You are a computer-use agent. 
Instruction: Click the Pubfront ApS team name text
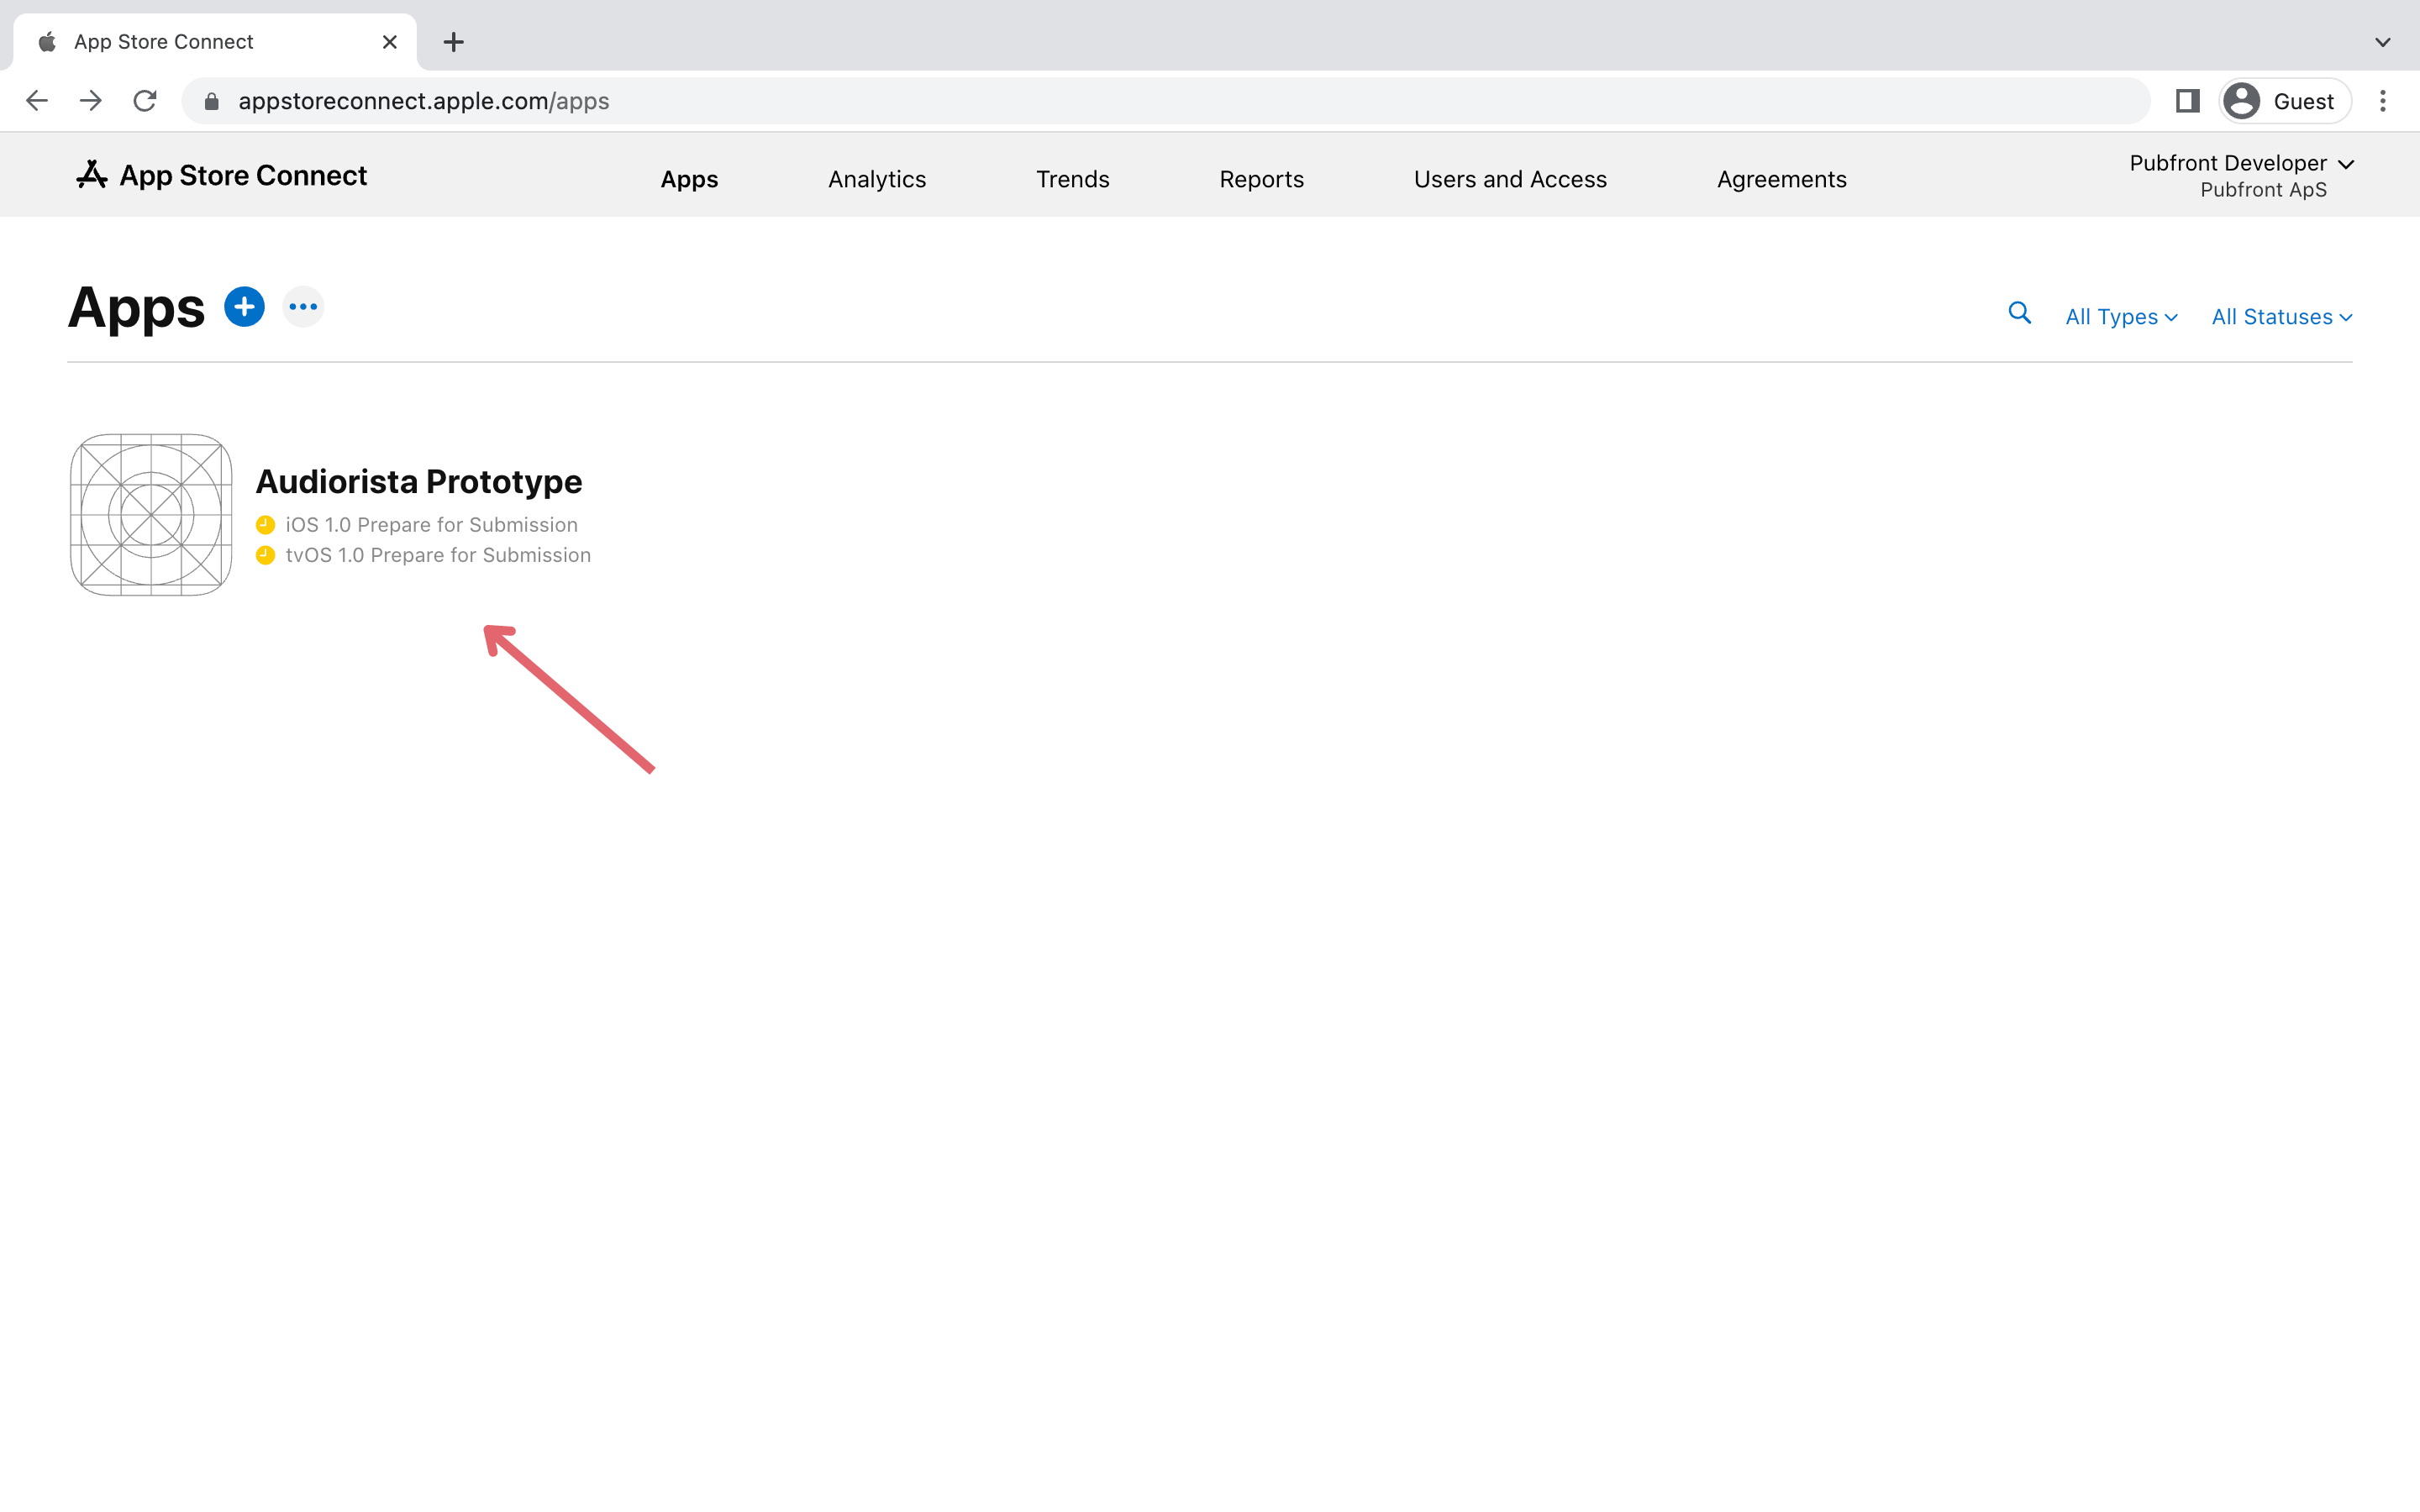point(2263,190)
